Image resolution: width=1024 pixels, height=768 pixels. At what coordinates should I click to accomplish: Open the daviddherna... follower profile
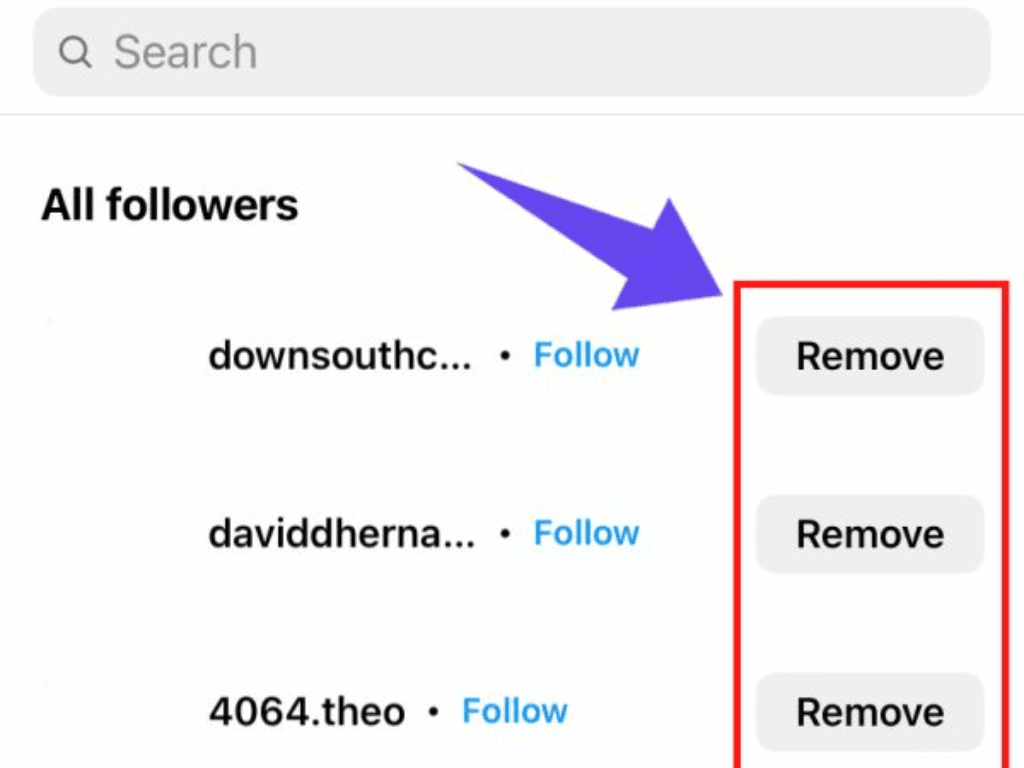point(341,534)
